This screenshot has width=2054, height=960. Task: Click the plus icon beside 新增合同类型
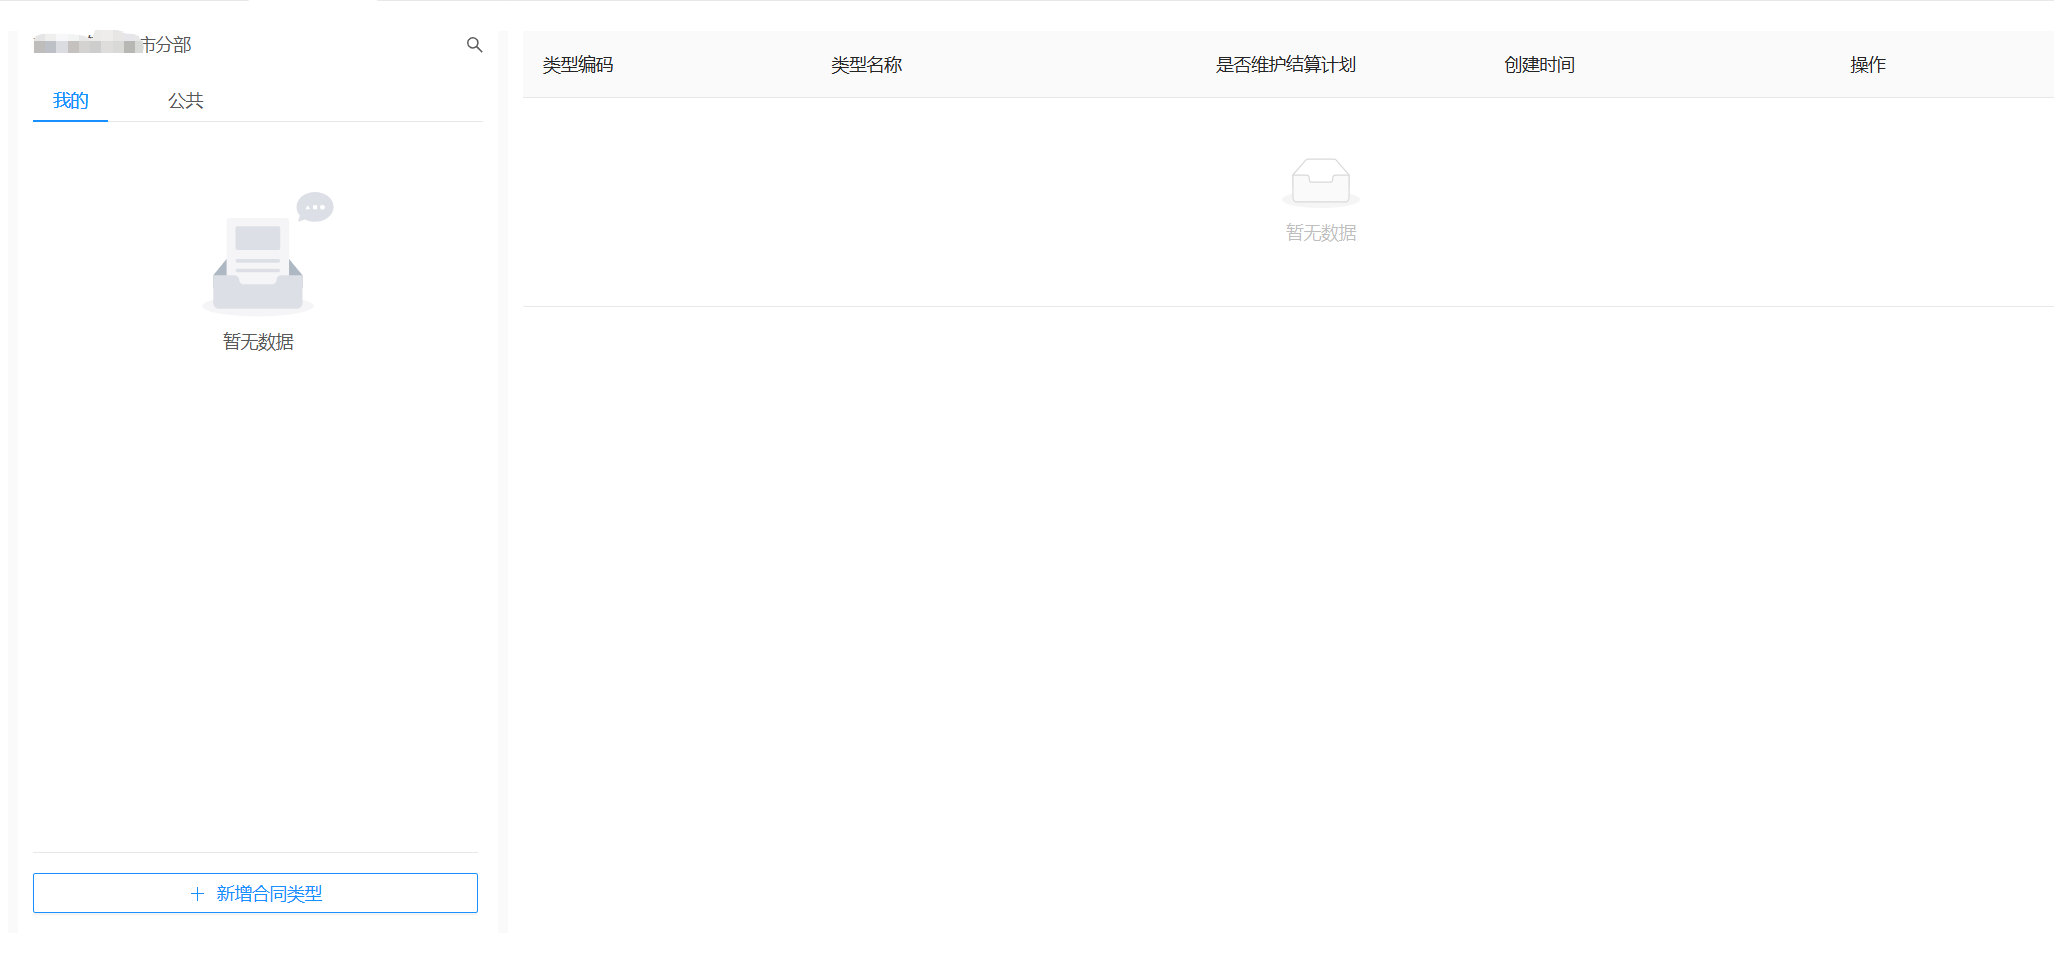(x=197, y=894)
